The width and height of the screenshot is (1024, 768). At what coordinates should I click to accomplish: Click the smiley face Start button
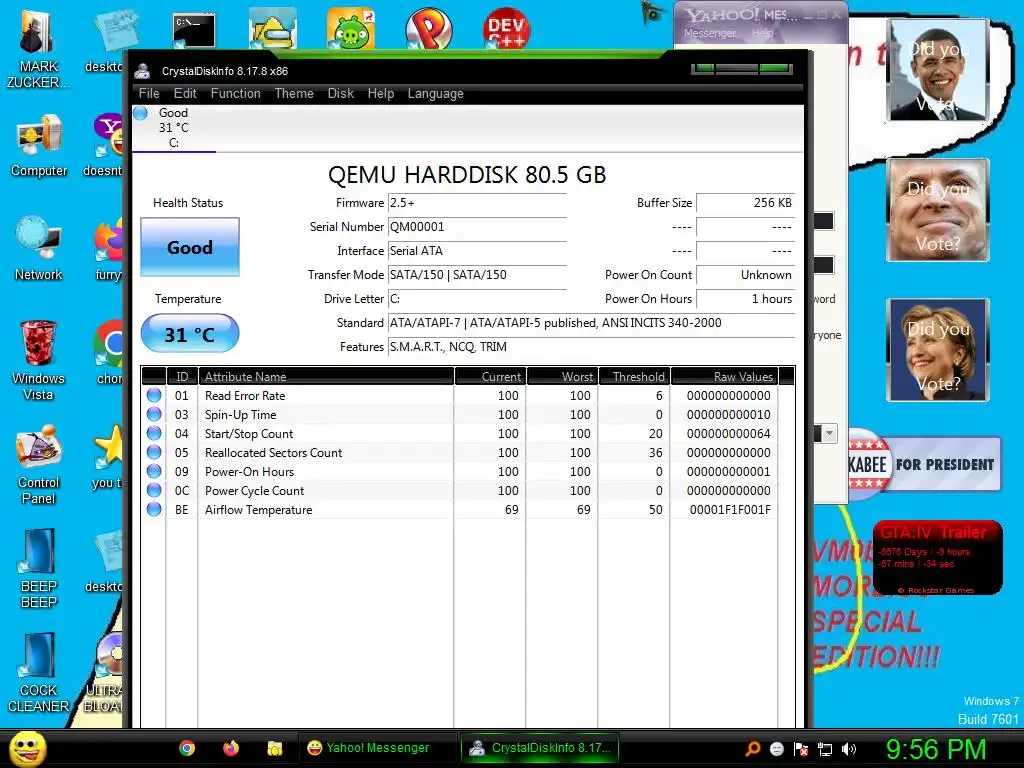(28, 748)
